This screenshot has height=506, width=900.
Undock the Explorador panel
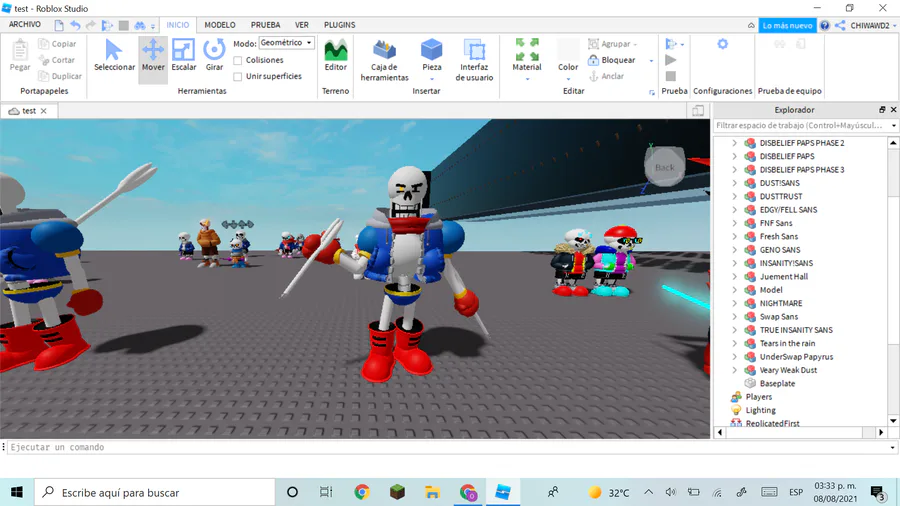tap(882, 110)
